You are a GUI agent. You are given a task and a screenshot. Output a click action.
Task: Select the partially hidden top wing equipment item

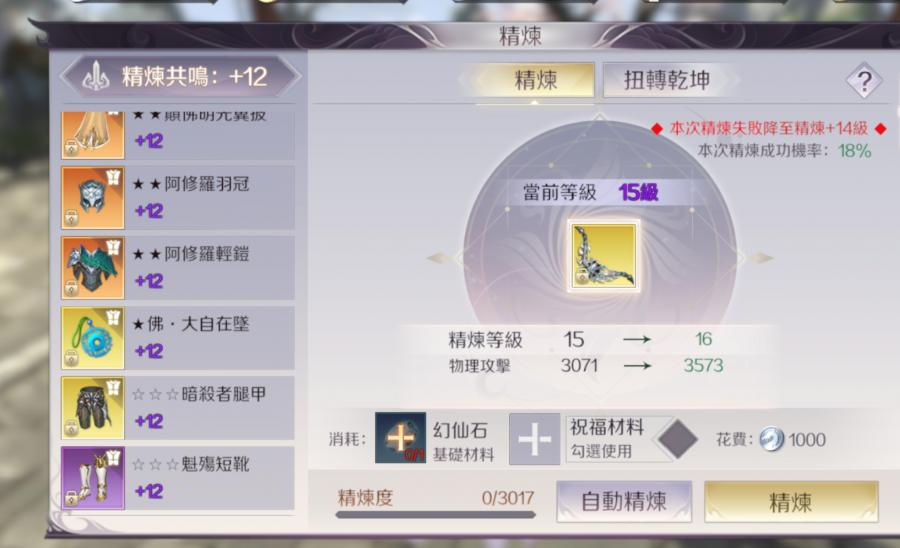tap(178, 135)
